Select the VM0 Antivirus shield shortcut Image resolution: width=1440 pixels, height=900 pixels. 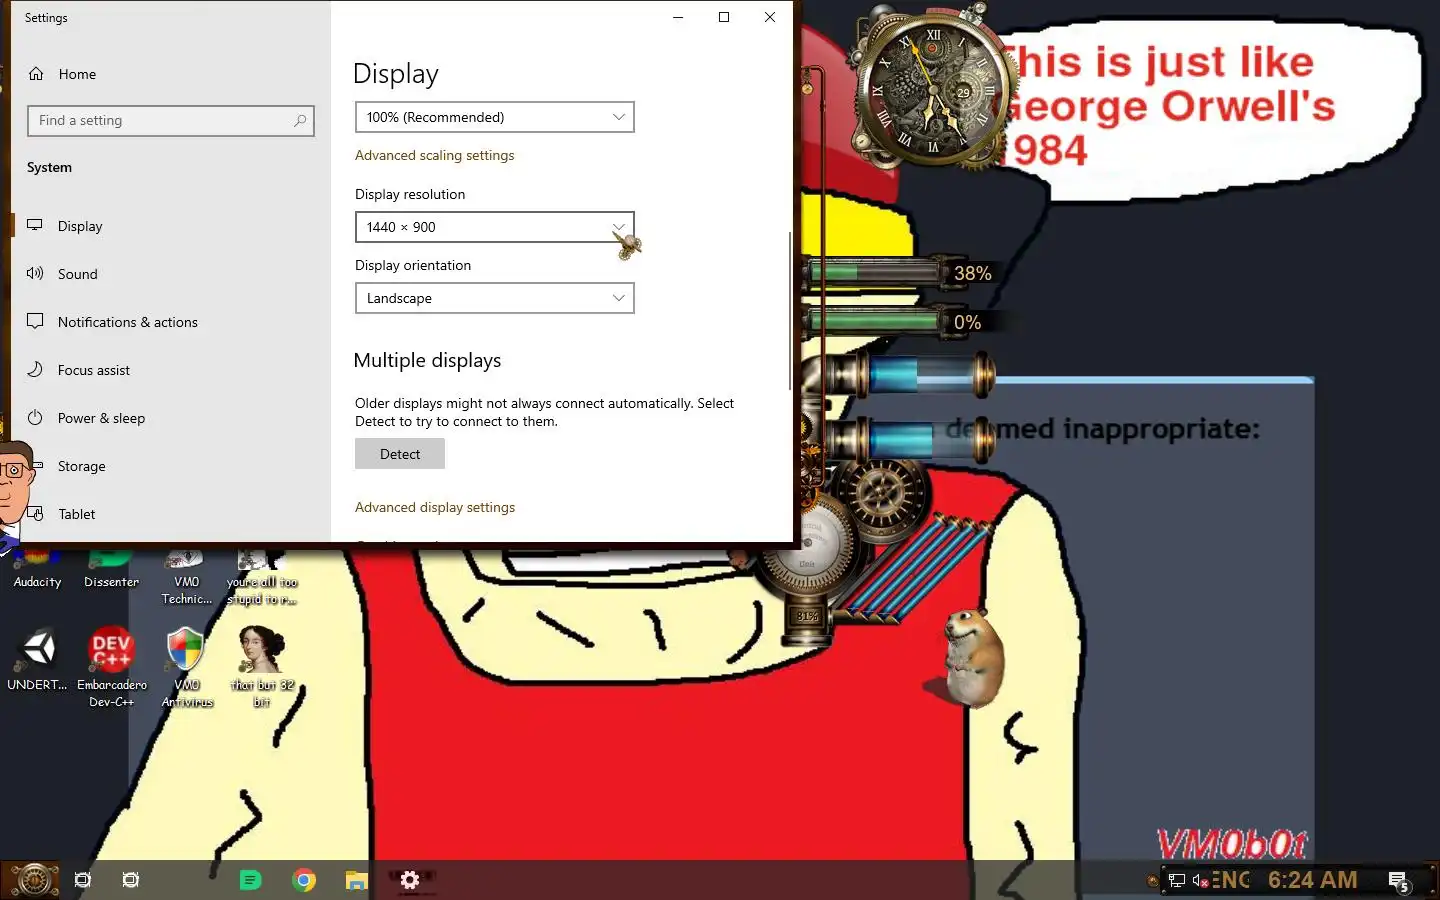pos(187,668)
